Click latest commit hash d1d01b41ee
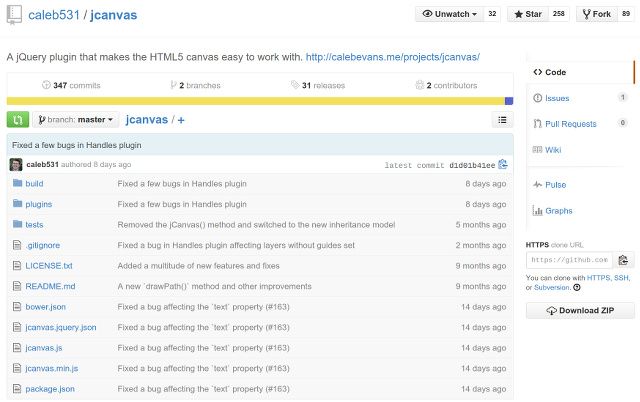 (472, 165)
